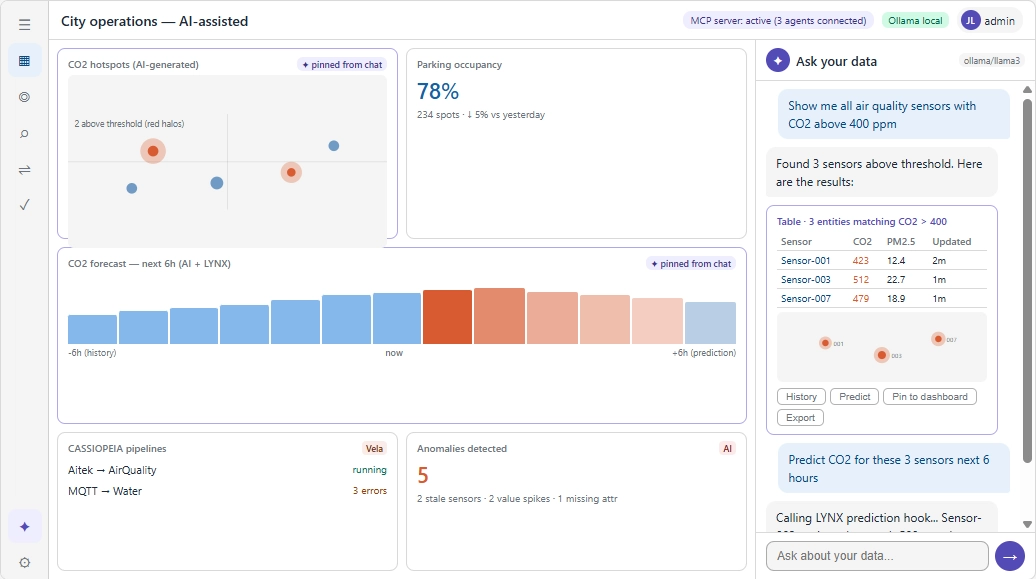Click Pin to dashboard button
This screenshot has width=1036, height=579.
929,396
